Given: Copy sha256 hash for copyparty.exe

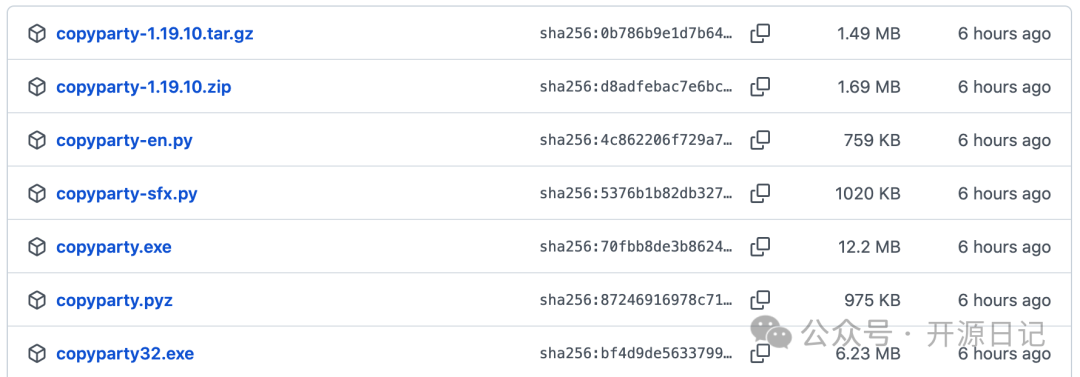Looking at the screenshot, I should (760, 247).
